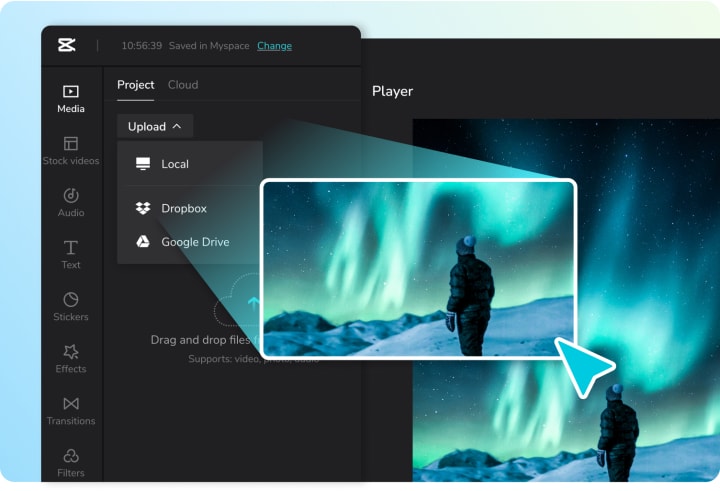Click the 10:56:39 save timestamp

click(141, 46)
